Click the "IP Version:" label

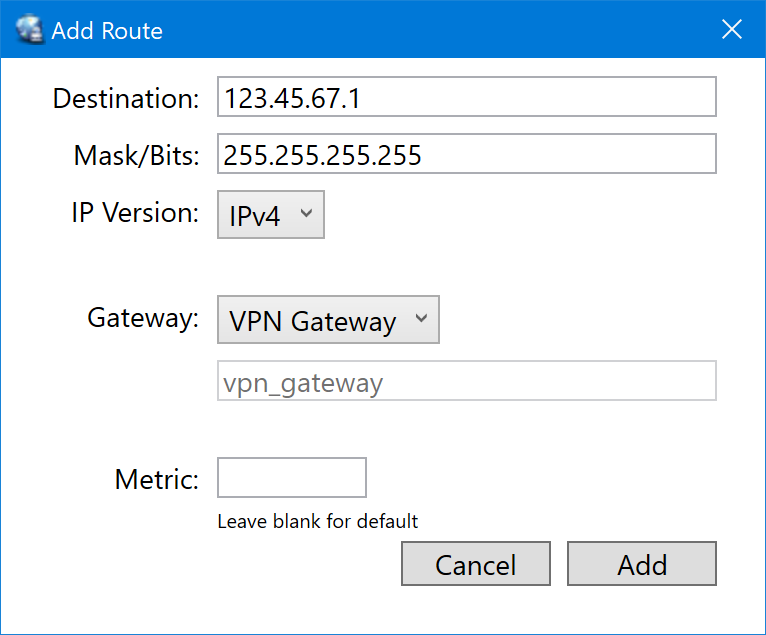click(135, 212)
